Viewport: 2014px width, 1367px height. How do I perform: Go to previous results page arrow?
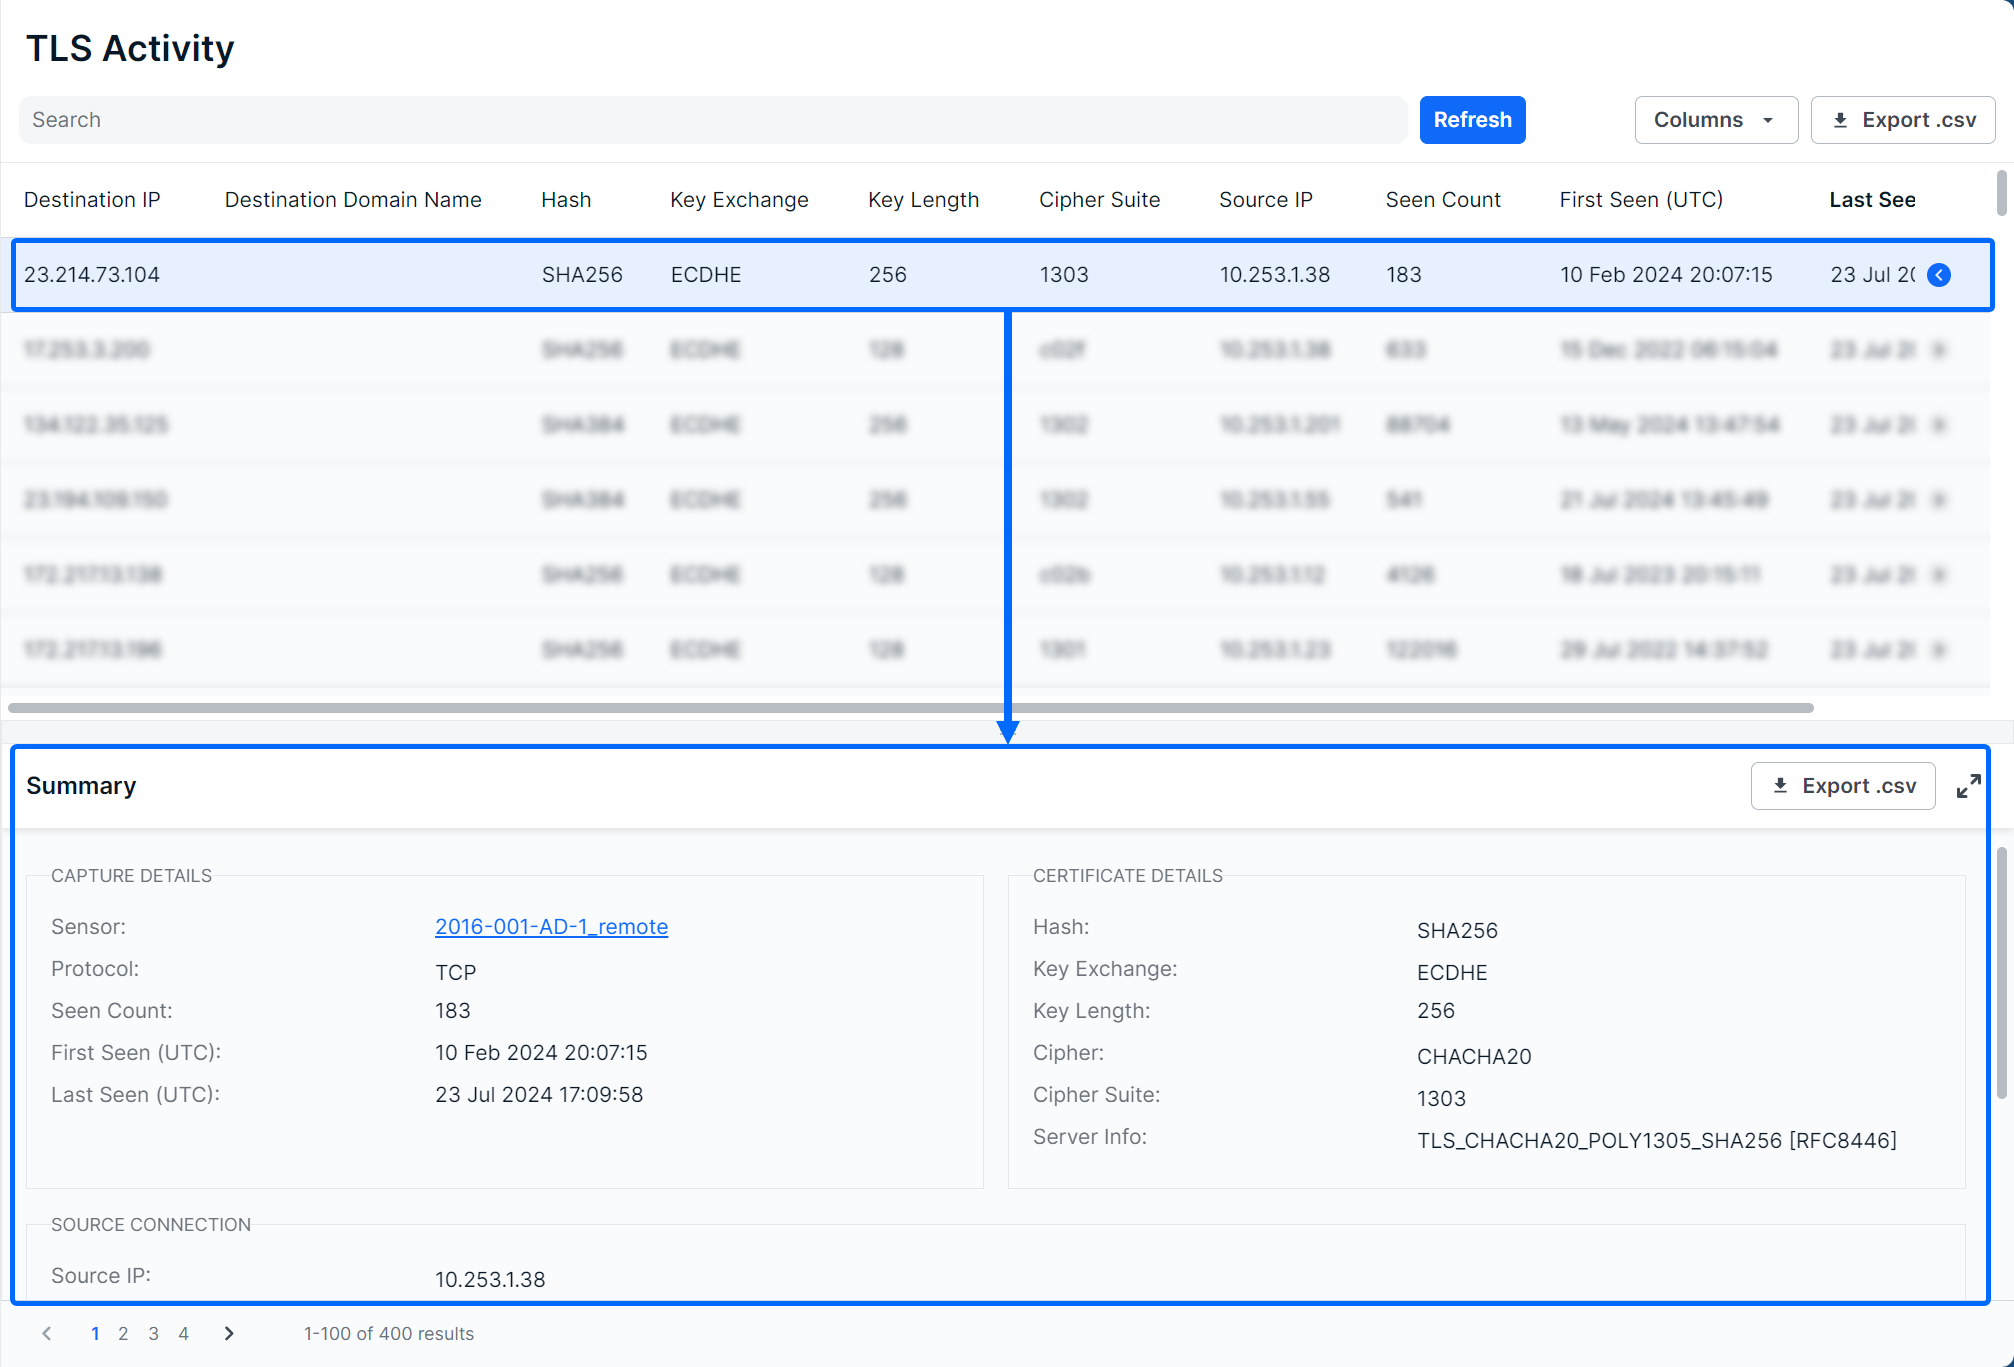click(x=46, y=1333)
